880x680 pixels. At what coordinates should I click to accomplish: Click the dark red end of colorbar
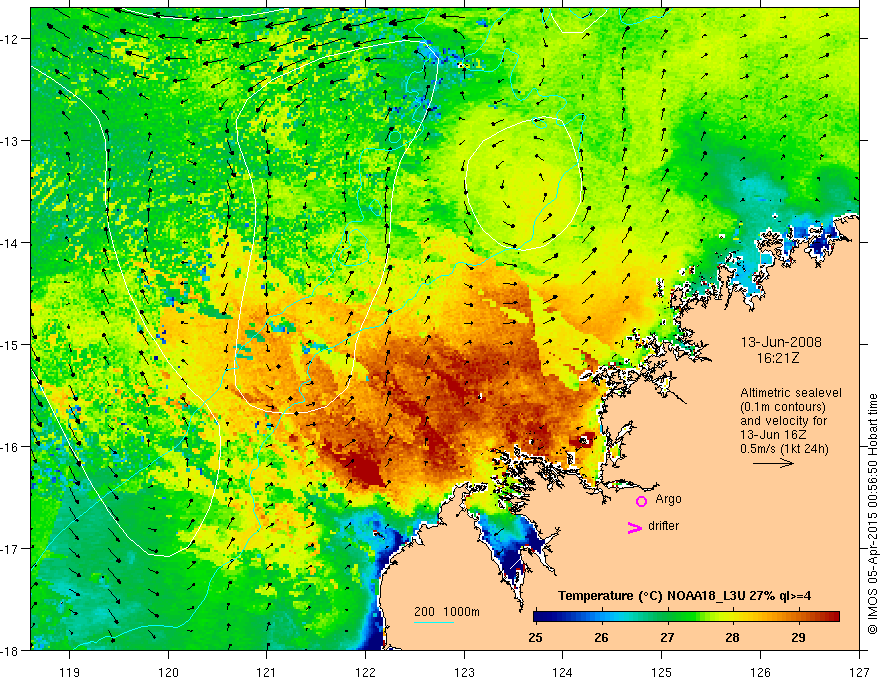(x=832, y=617)
